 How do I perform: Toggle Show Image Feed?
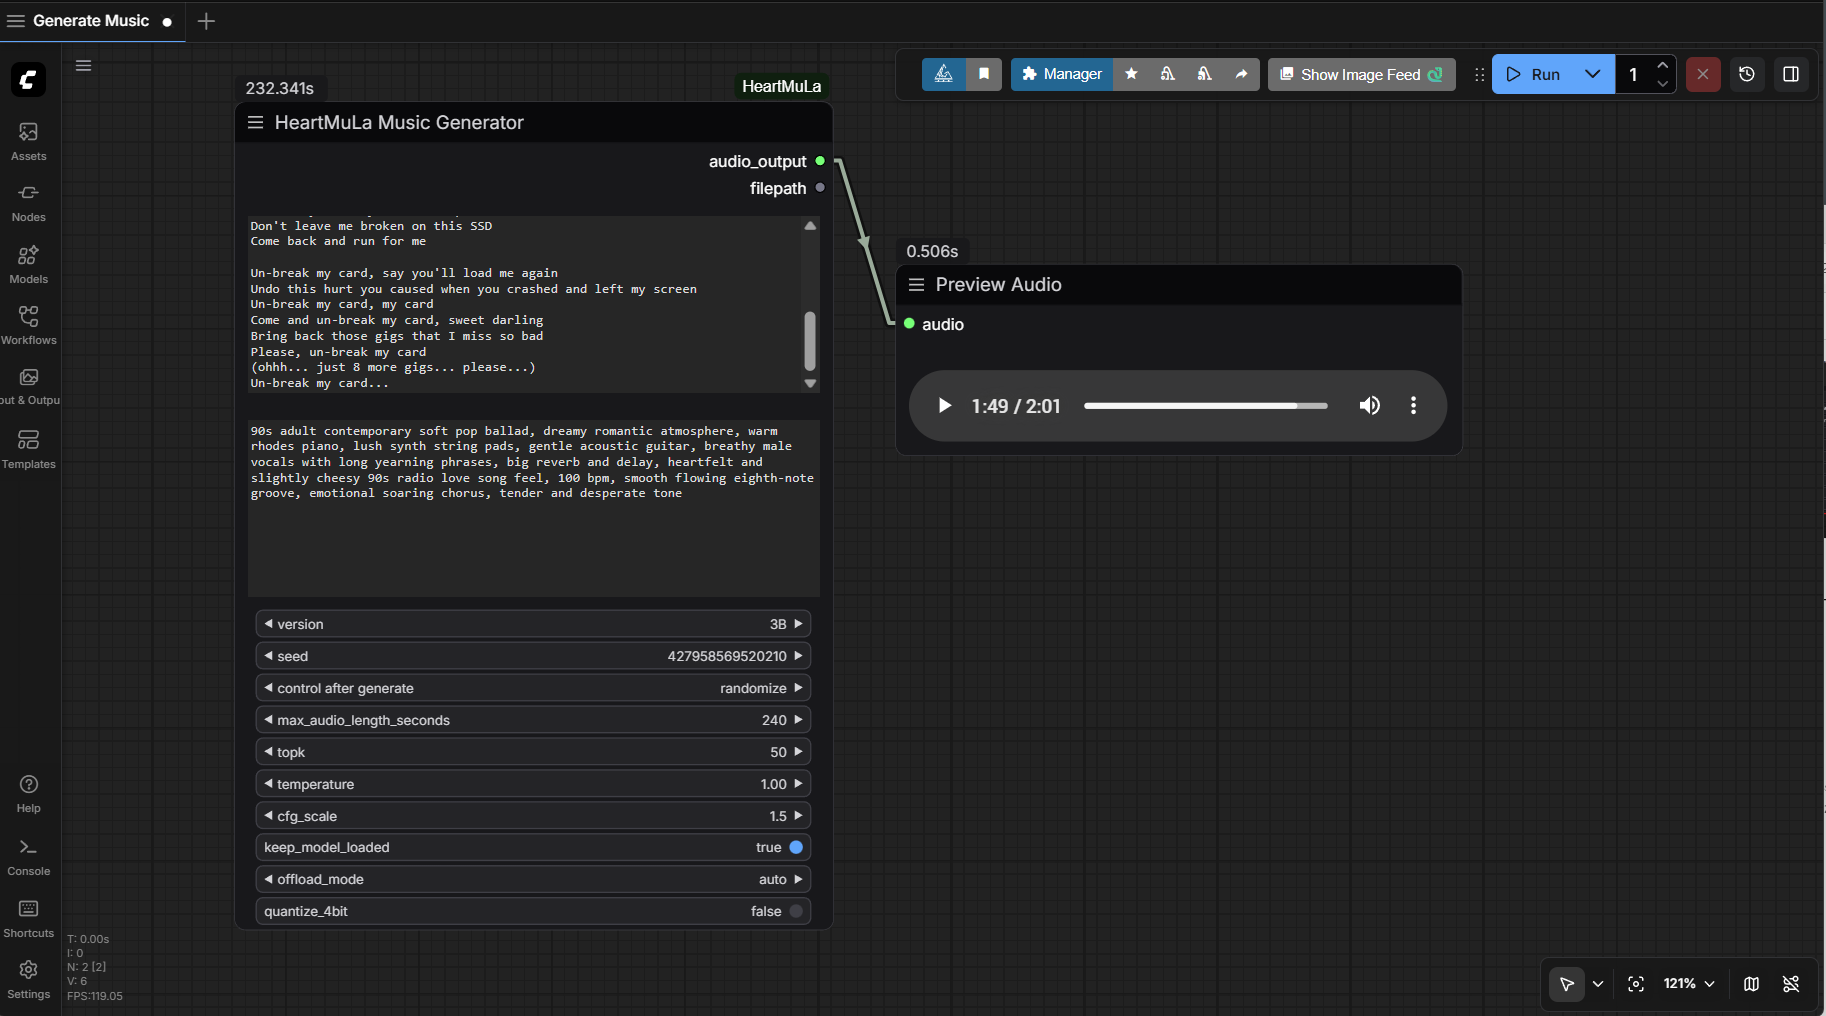coord(1361,74)
